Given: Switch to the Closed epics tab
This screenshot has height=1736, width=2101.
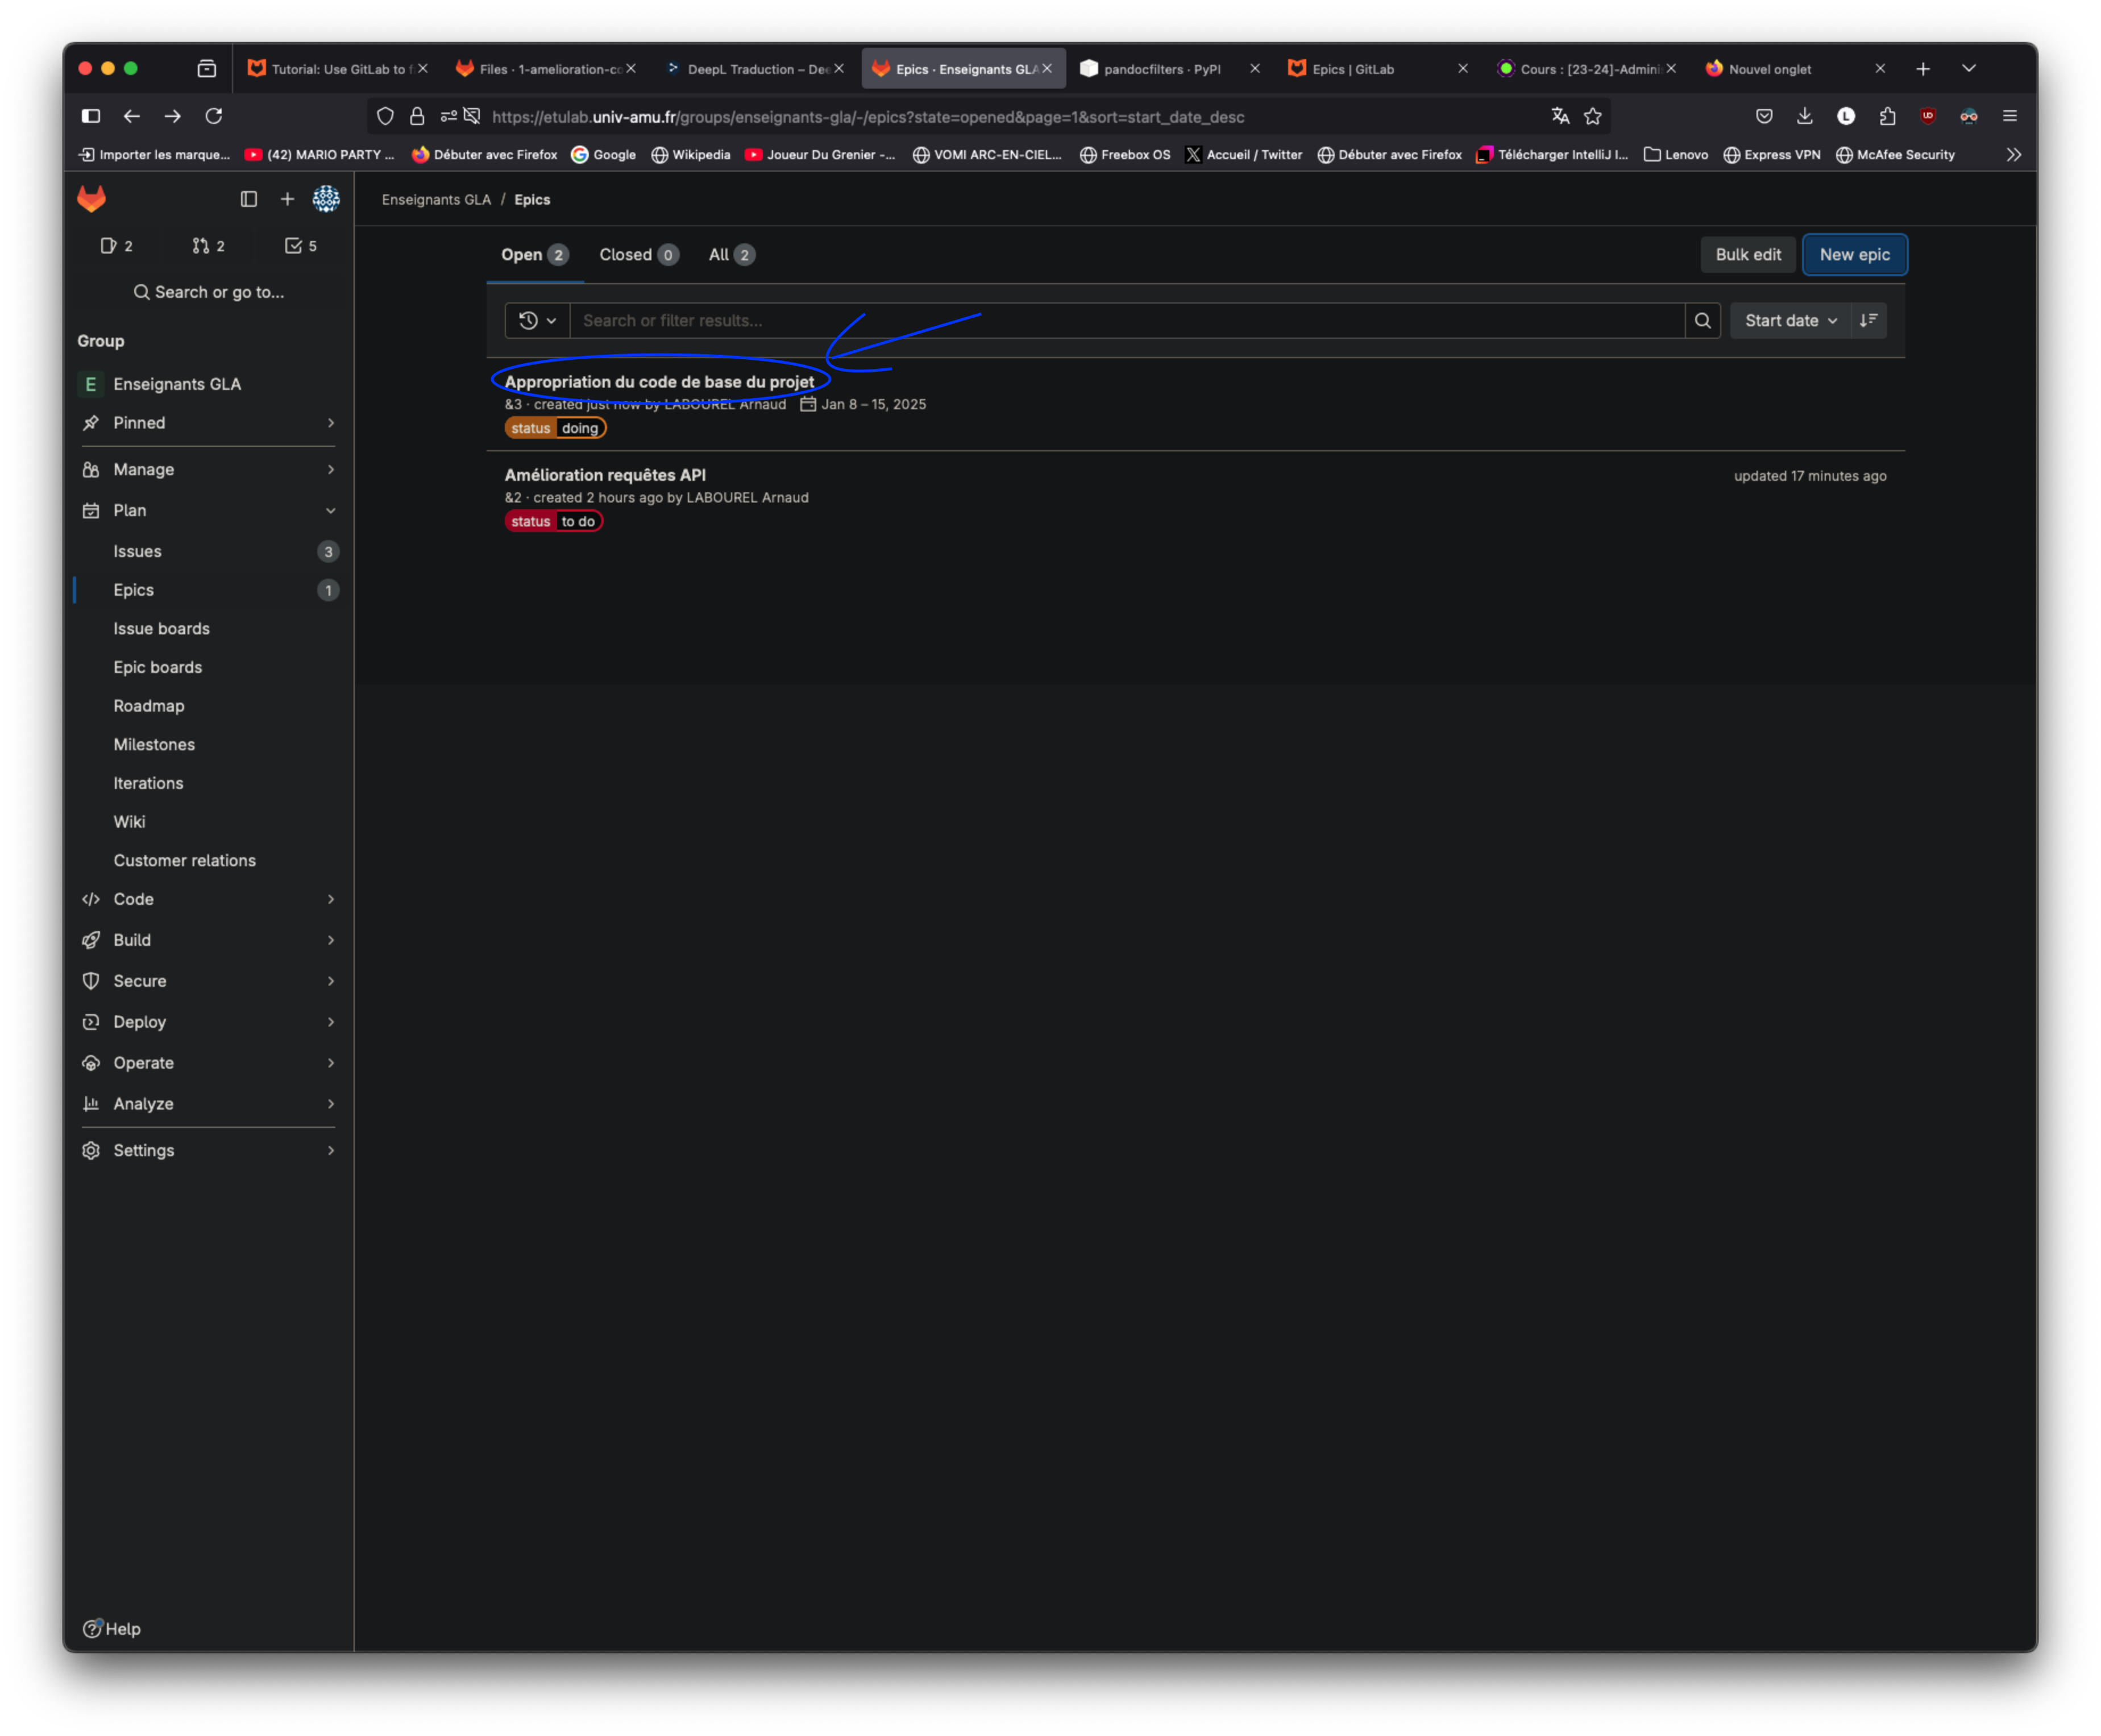Looking at the screenshot, I should (x=639, y=255).
